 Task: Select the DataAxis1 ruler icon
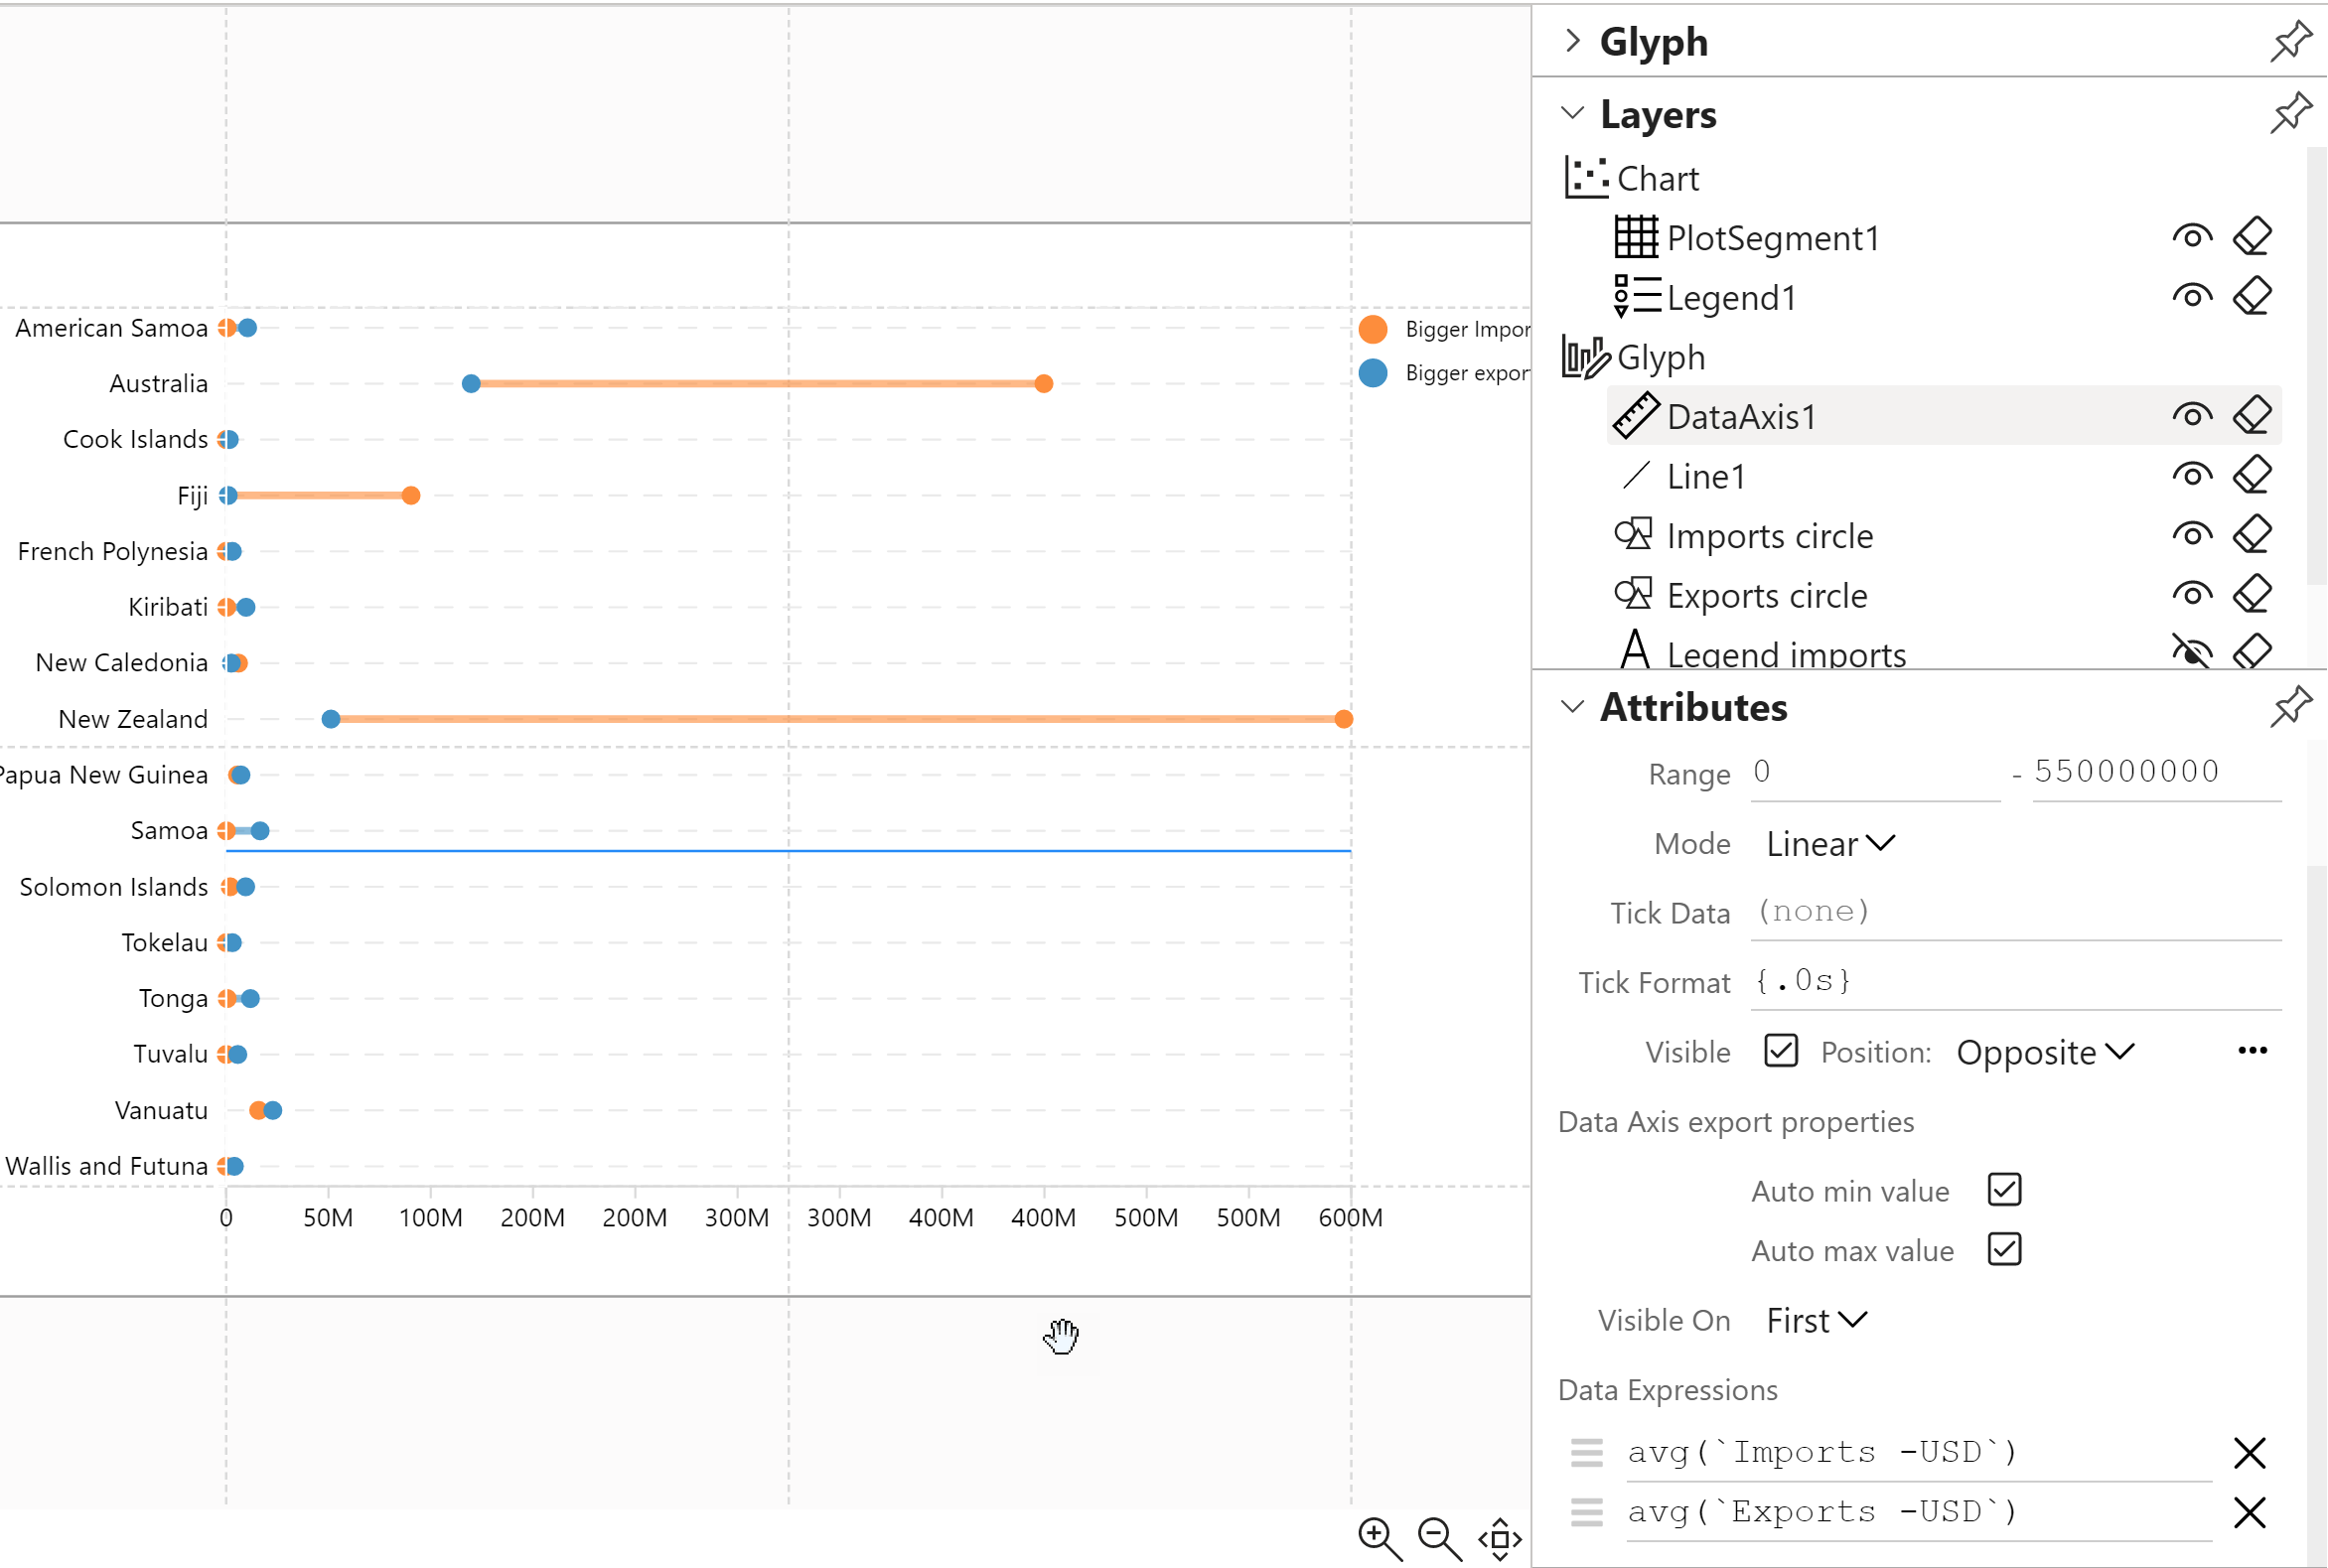1635,415
